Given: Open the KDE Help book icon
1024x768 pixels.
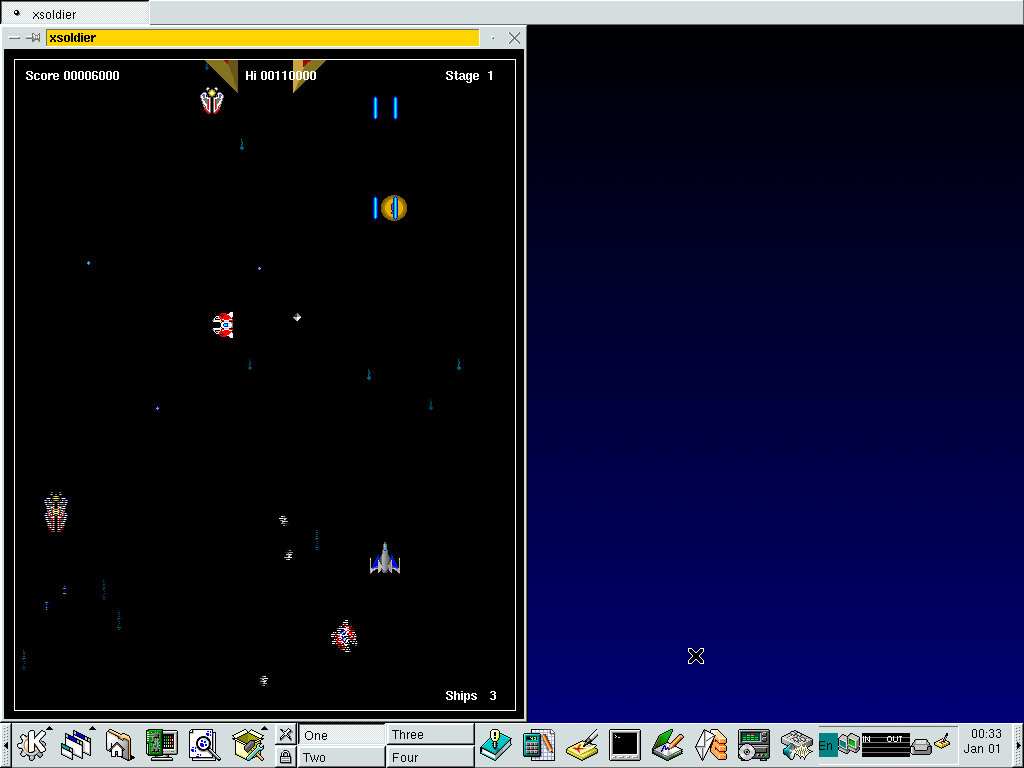Looking at the screenshot, I should pos(495,745).
